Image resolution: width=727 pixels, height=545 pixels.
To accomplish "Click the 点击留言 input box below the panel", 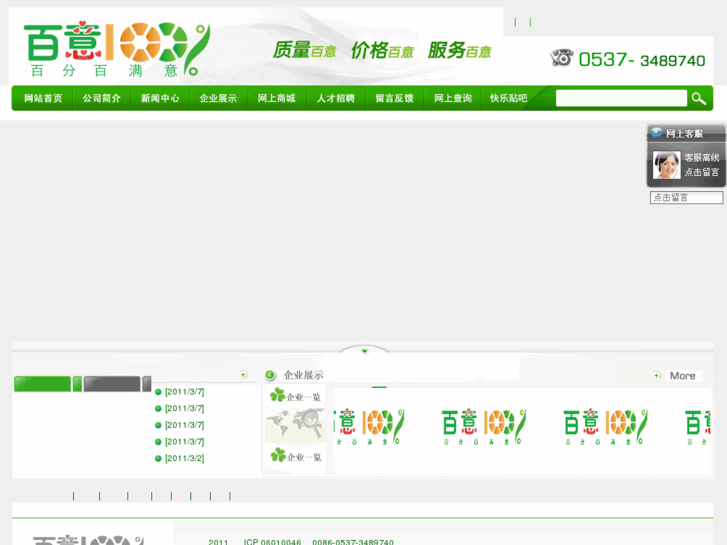I will click(x=686, y=198).
